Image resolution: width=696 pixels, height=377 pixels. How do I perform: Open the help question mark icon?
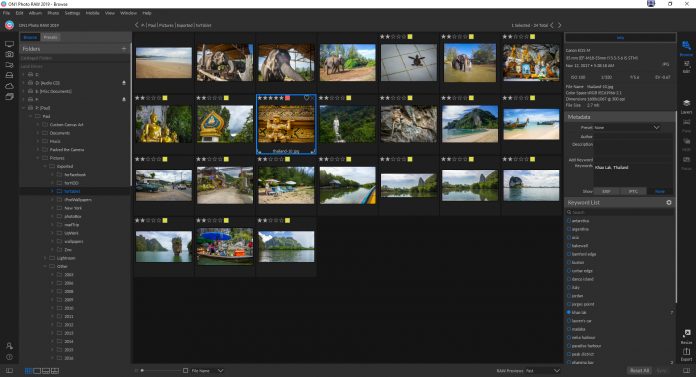coord(9,357)
